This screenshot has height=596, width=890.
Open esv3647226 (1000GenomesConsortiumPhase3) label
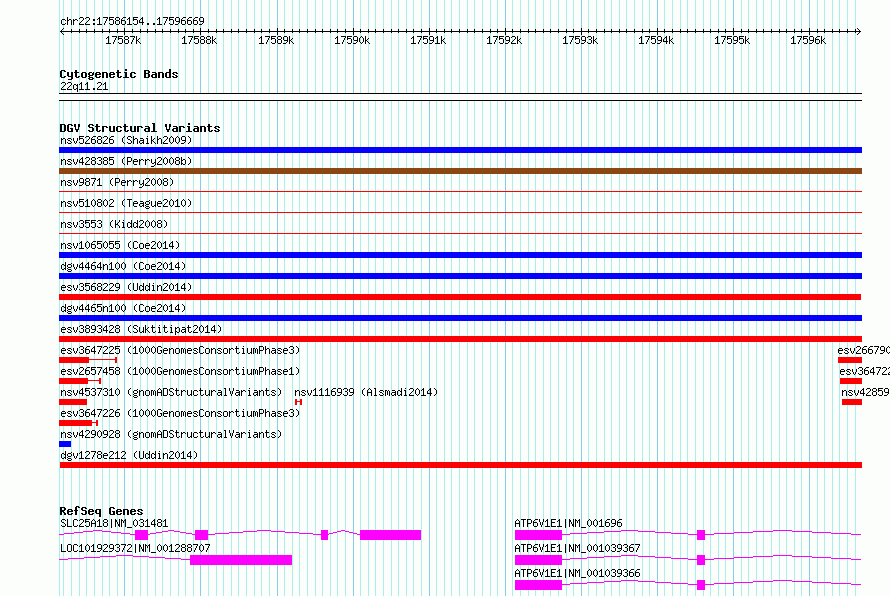tap(180, 413)
